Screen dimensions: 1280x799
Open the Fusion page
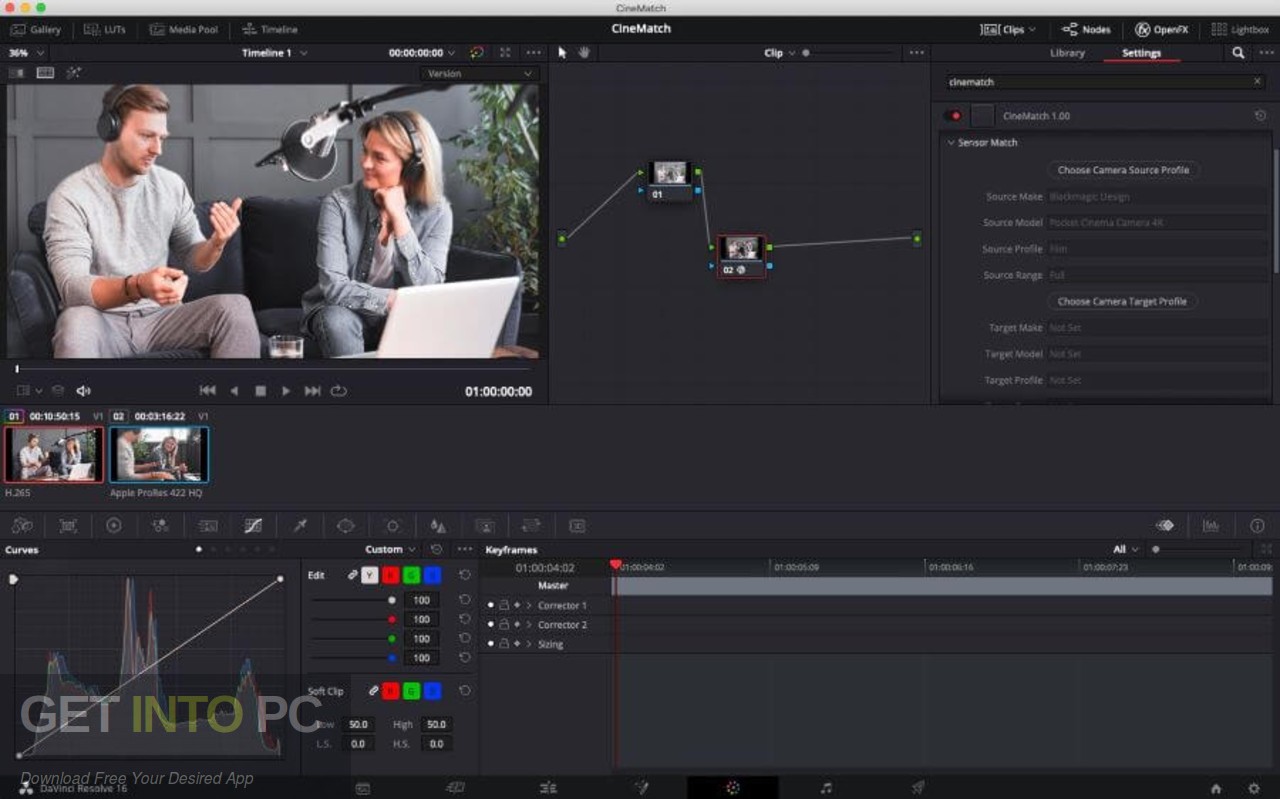coord(641,788)
